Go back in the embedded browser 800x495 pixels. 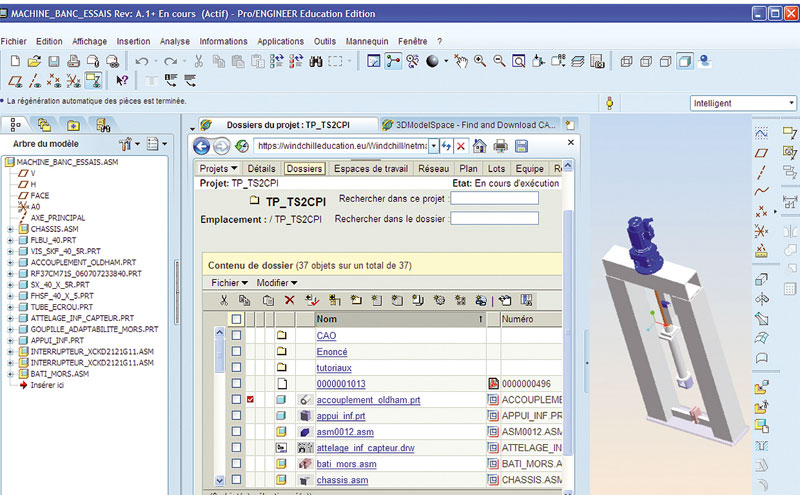[x=202, y=146]
